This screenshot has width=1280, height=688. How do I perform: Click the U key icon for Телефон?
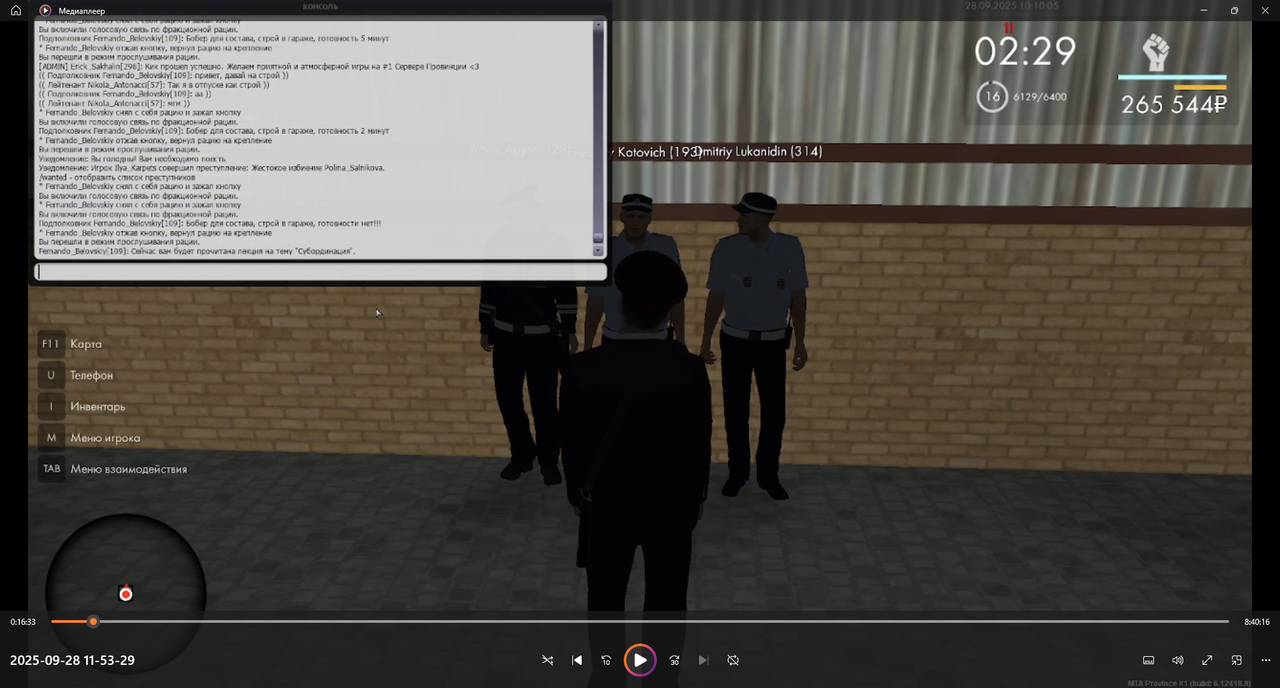(x=50, y=375)
